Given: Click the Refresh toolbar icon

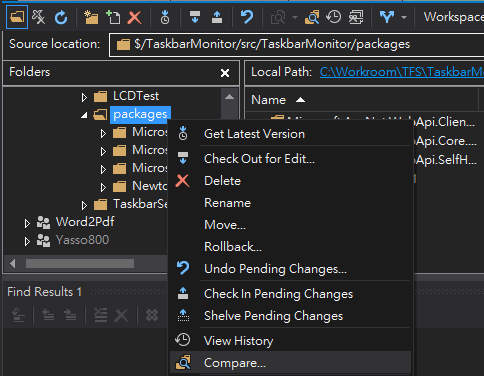Looking at the screenshot, I should pos(61,17).
